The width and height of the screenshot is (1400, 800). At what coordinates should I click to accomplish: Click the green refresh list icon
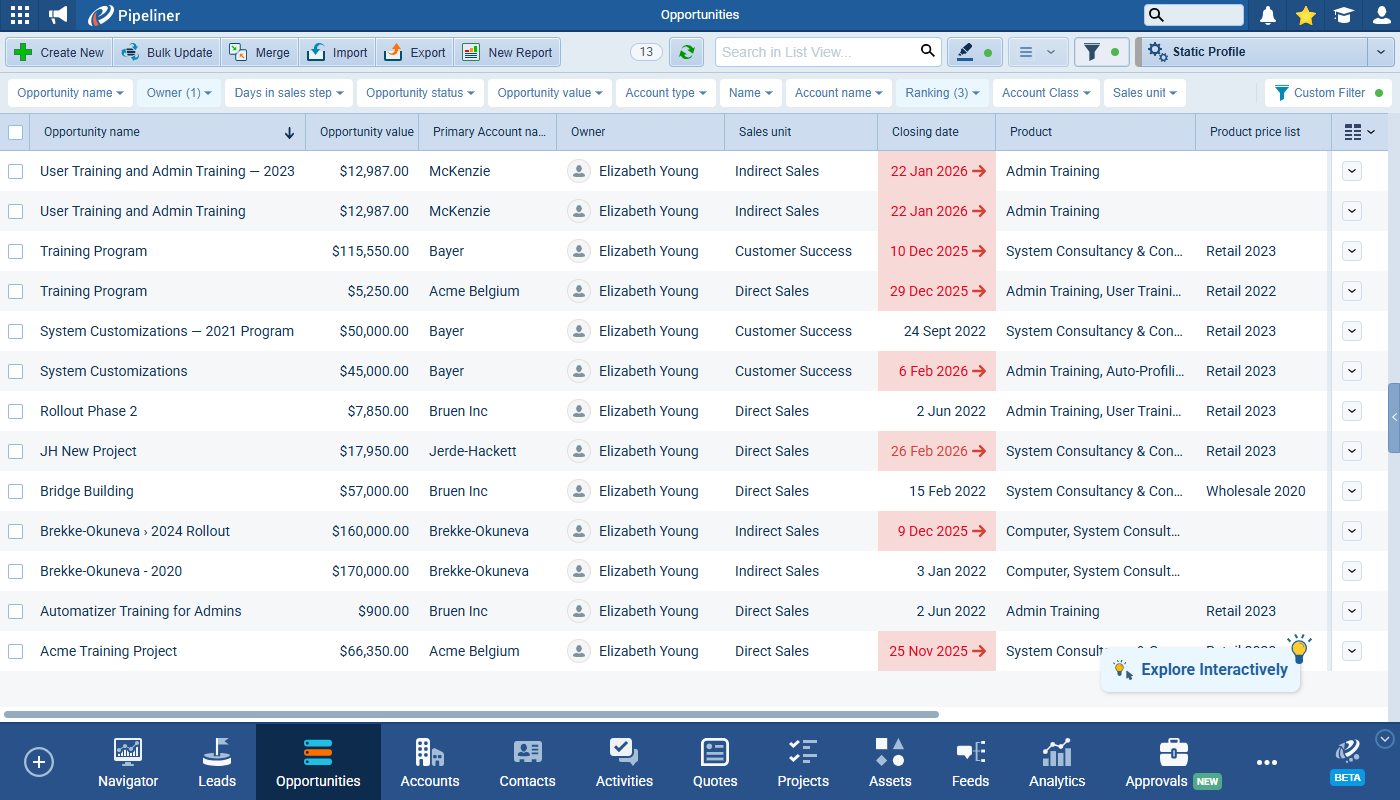tap(686, 52)
